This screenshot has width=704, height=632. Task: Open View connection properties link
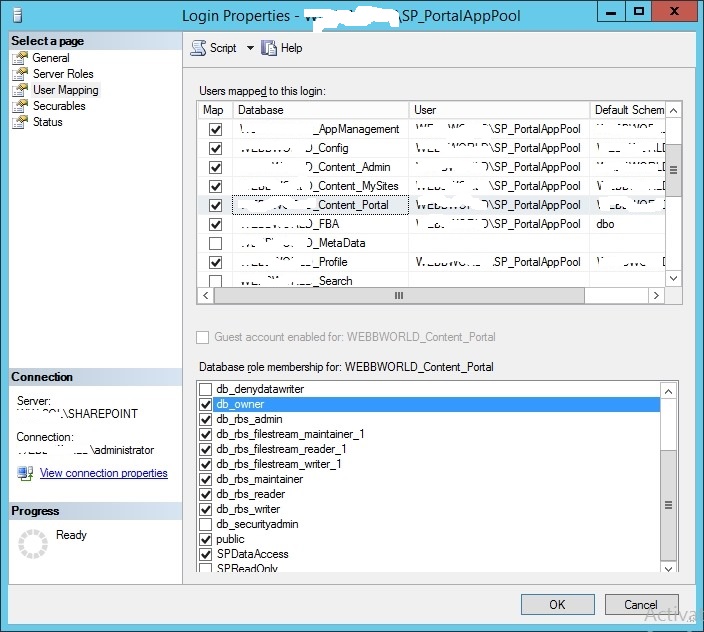pyautogui.click(x=104, y=473)
